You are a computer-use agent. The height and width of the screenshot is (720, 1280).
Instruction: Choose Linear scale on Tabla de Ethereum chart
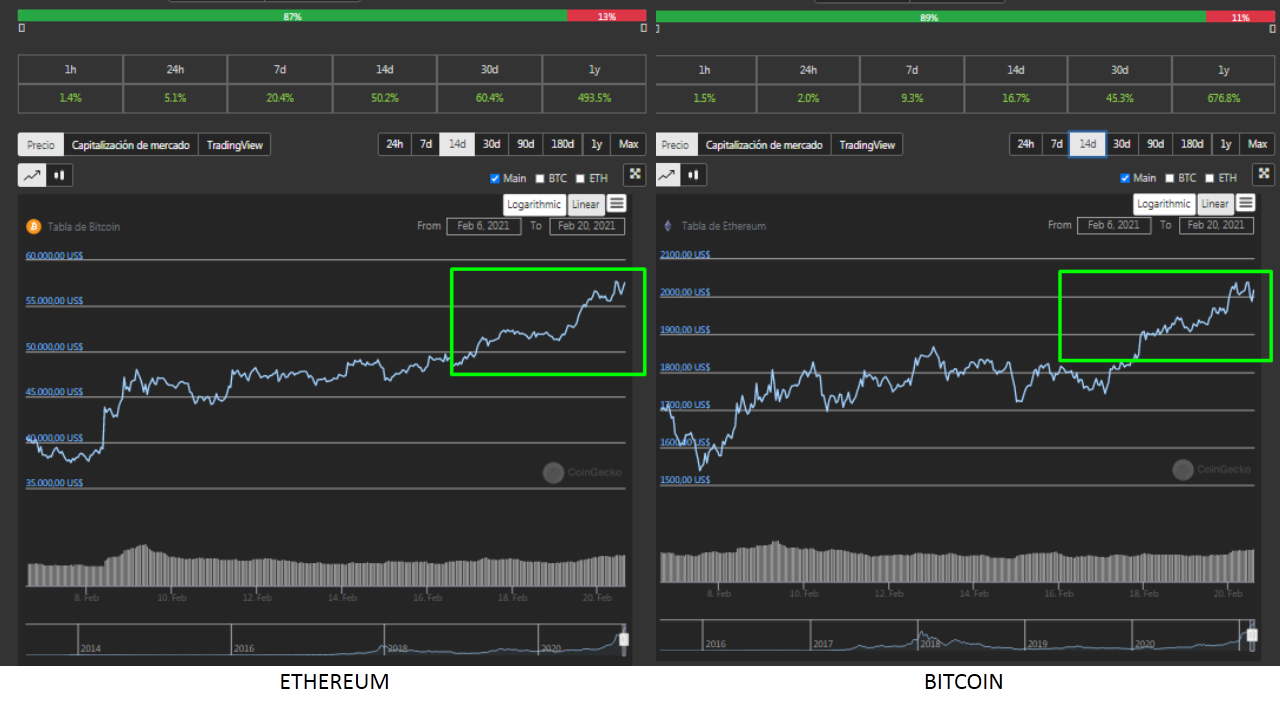[x=1215, y=203]
